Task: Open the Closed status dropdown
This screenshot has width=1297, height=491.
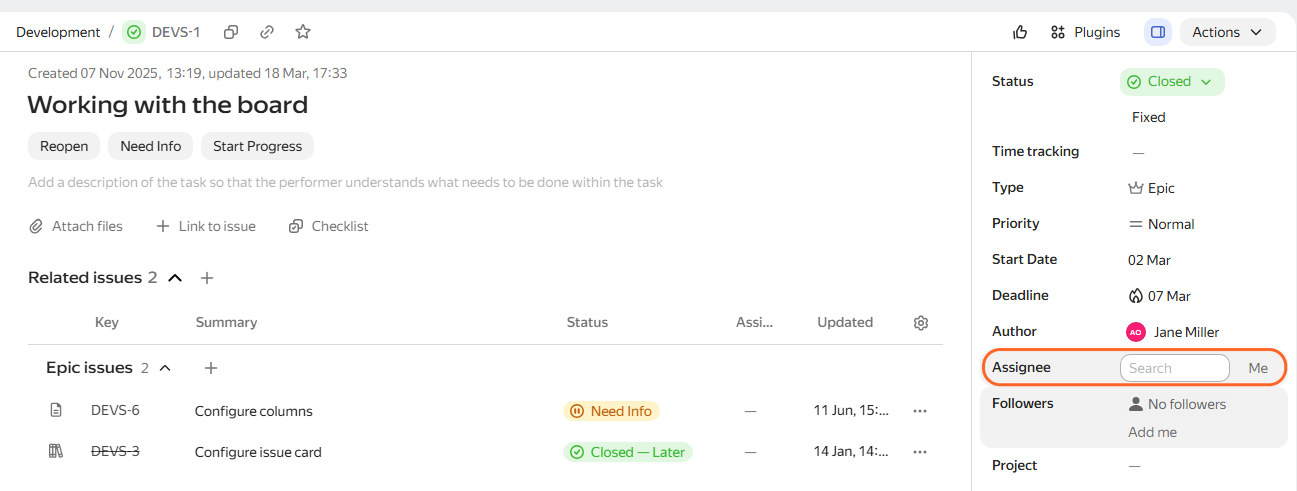Action: pyautogui.click(x=1172, y=82)
